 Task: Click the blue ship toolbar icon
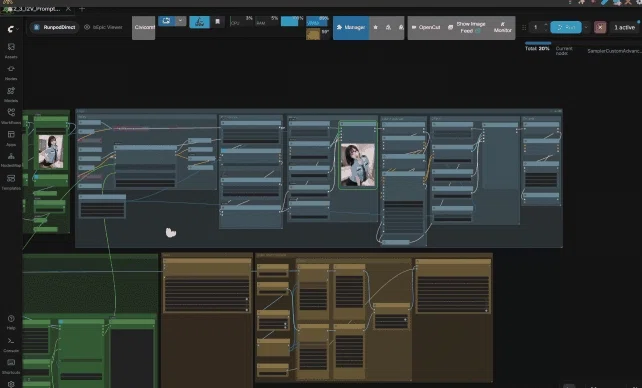tap(199, 22)
